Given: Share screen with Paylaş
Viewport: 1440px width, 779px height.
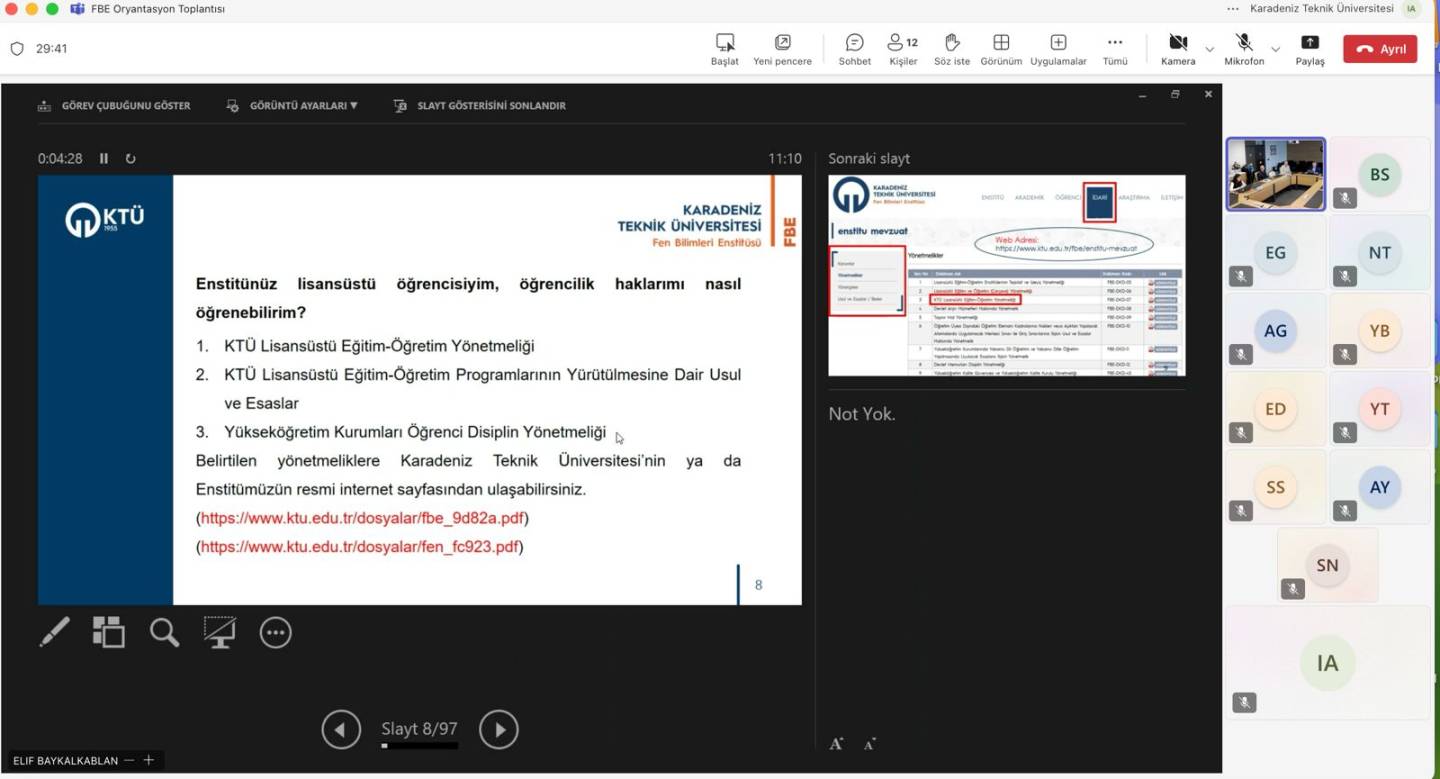Looking at the screenshot, I should click(x=1310, y=49).
